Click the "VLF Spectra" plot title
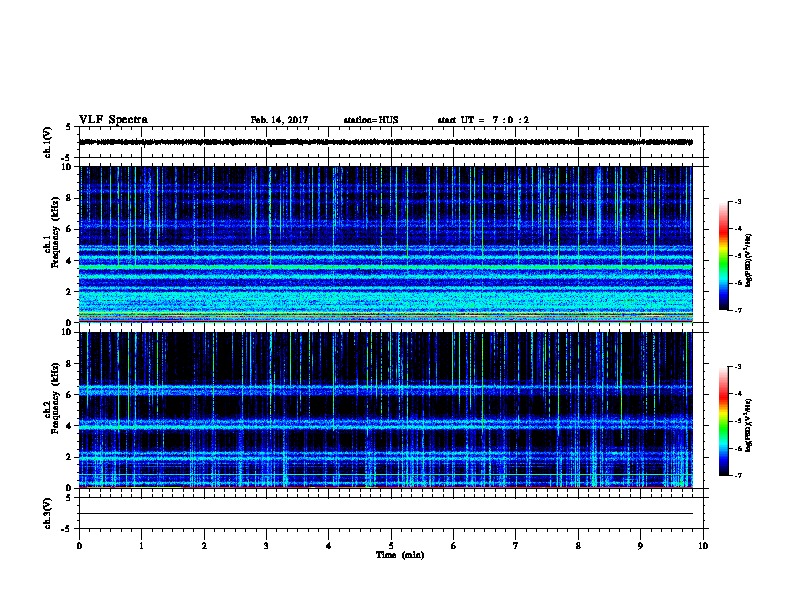The image size is (792, 612). [x=113, y=120]
